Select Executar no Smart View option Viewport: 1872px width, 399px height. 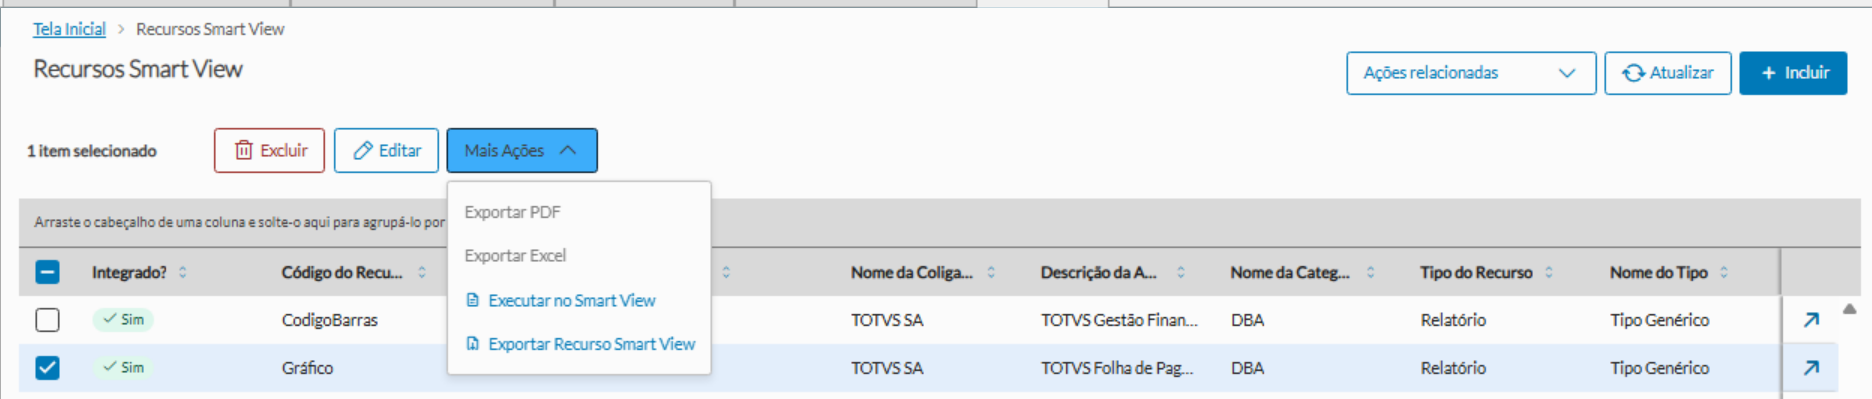(561, 300)
